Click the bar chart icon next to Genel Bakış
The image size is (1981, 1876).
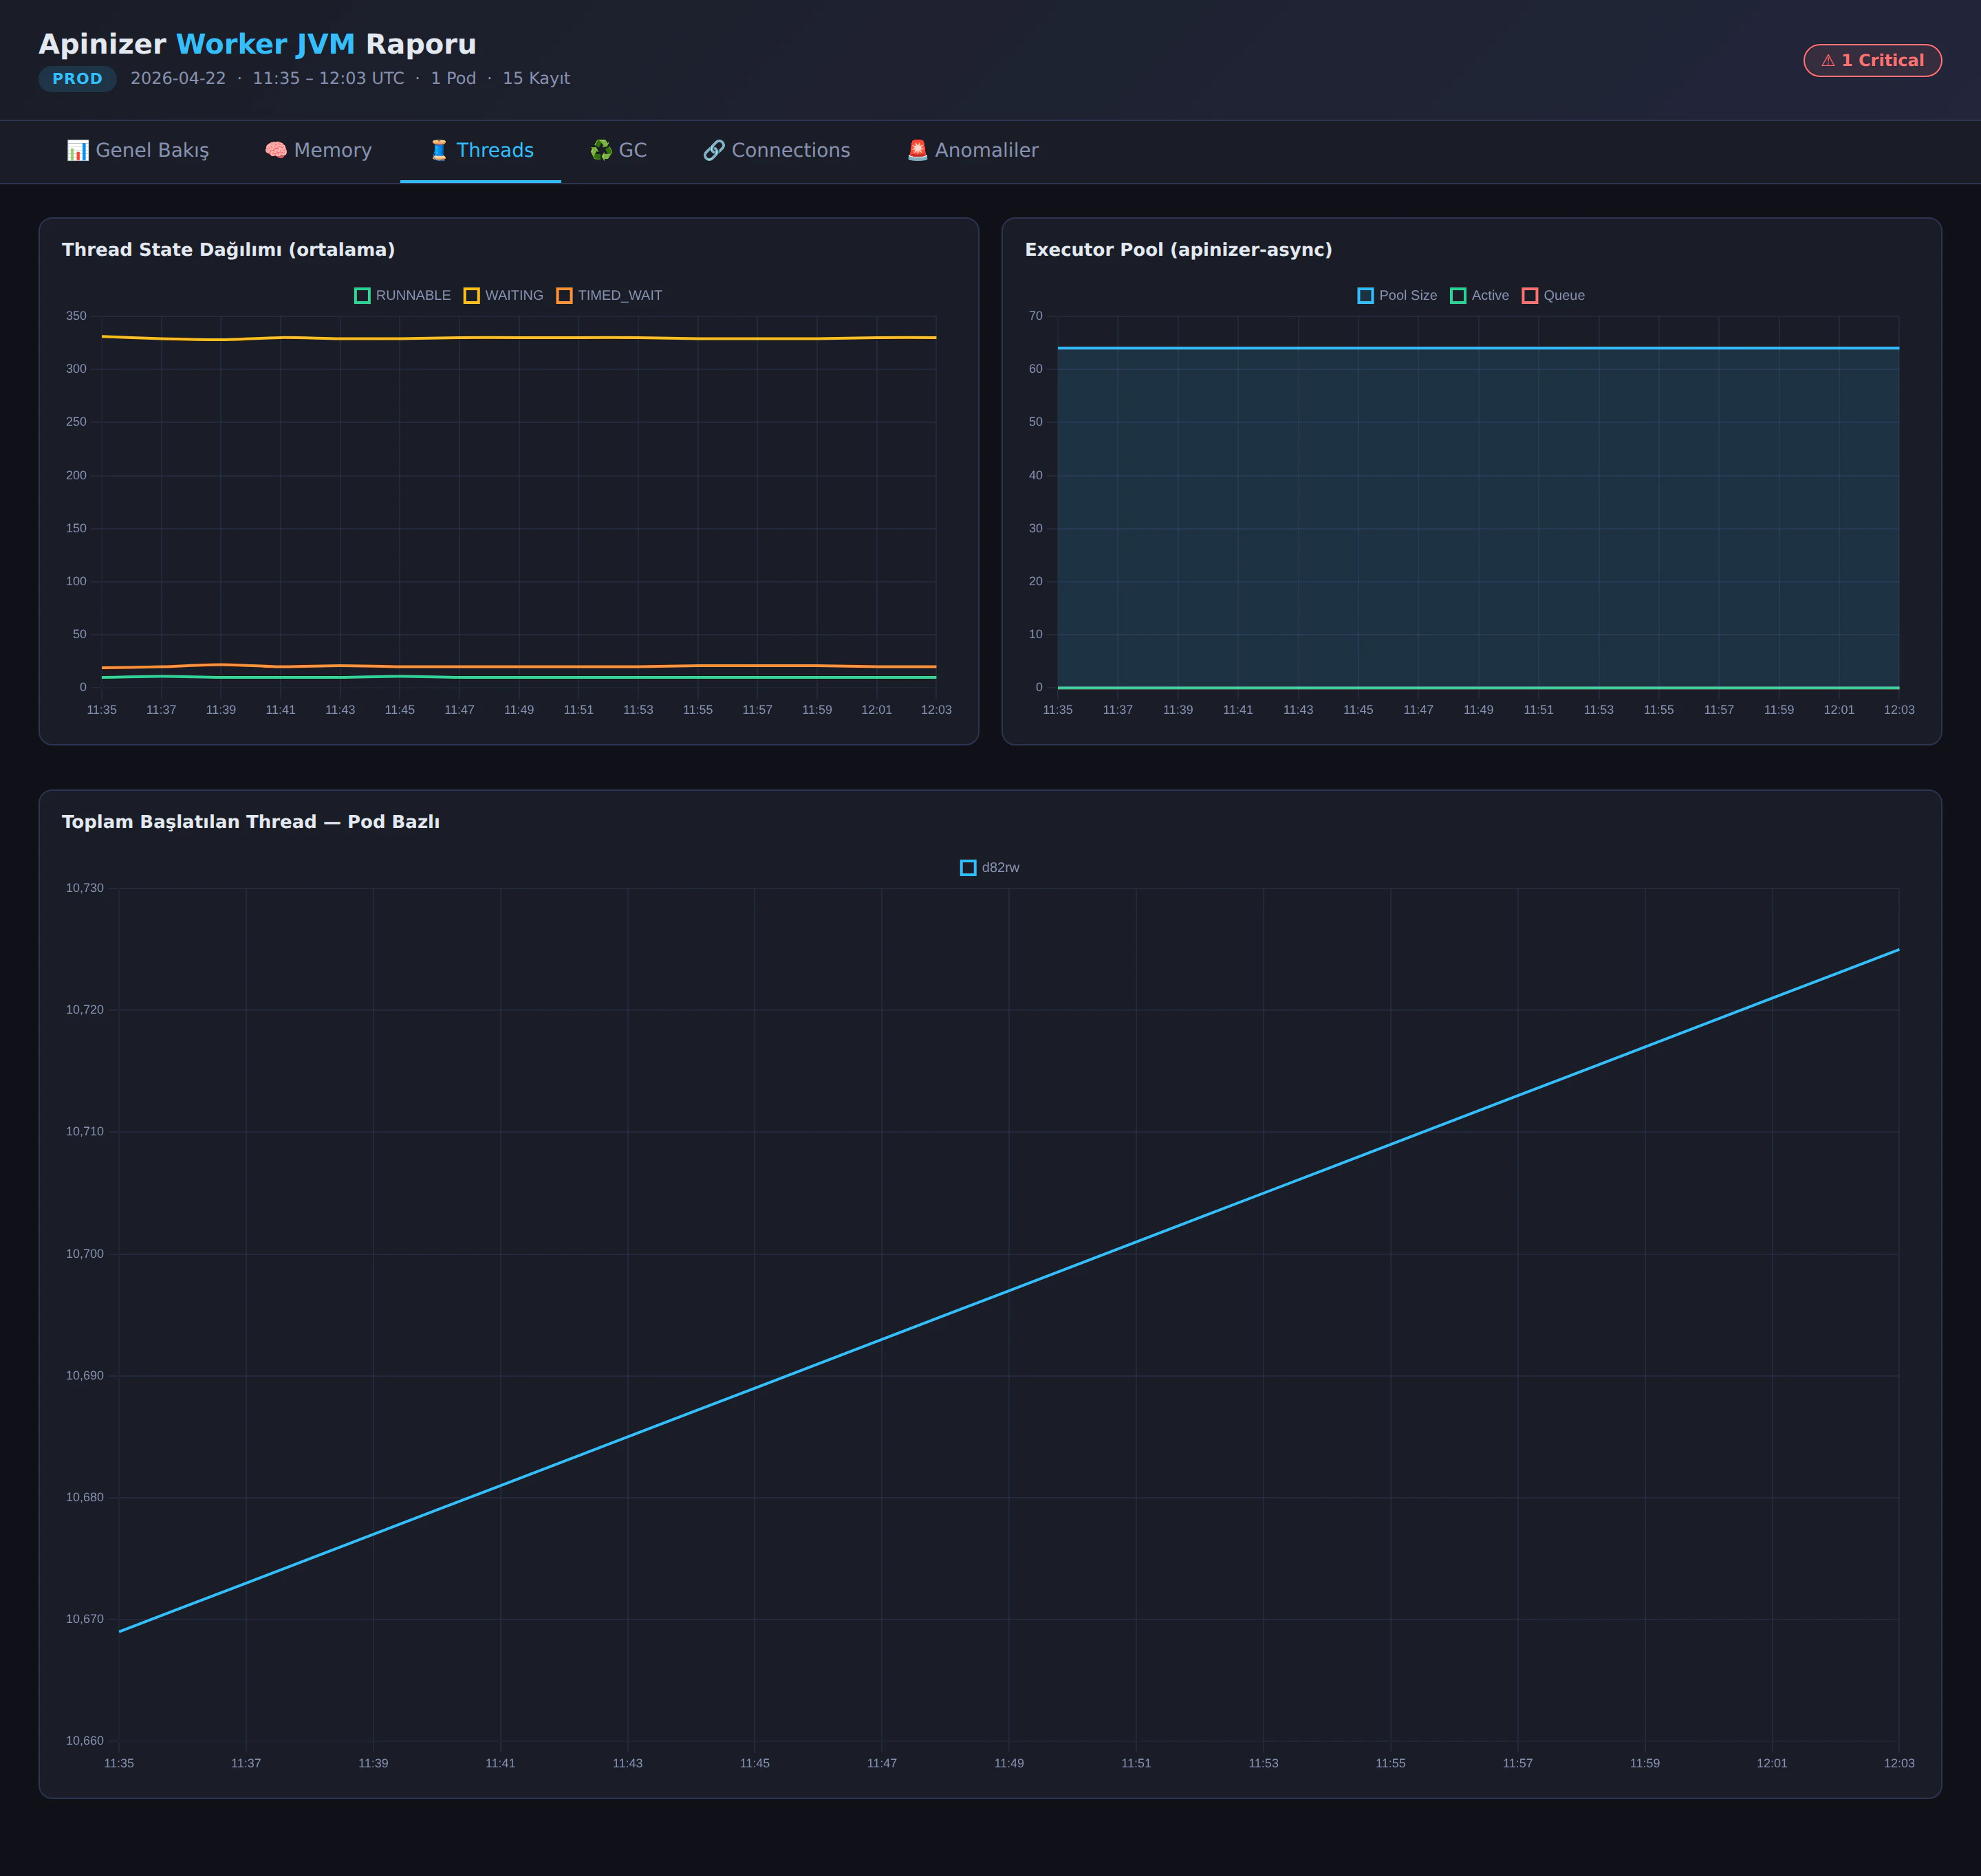pyautogui.click(x=77, y=150)
